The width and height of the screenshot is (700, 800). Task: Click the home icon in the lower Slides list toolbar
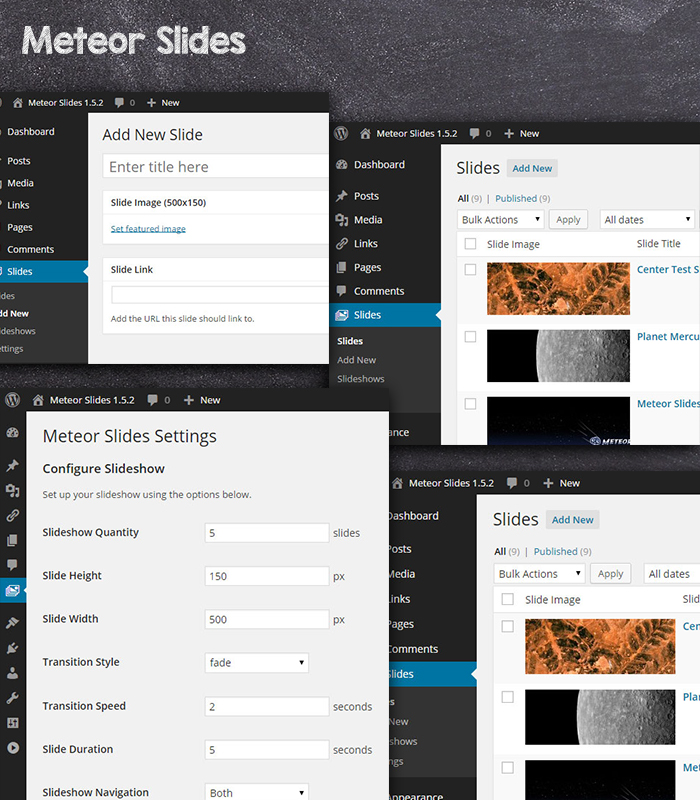[x=398, y=483]
